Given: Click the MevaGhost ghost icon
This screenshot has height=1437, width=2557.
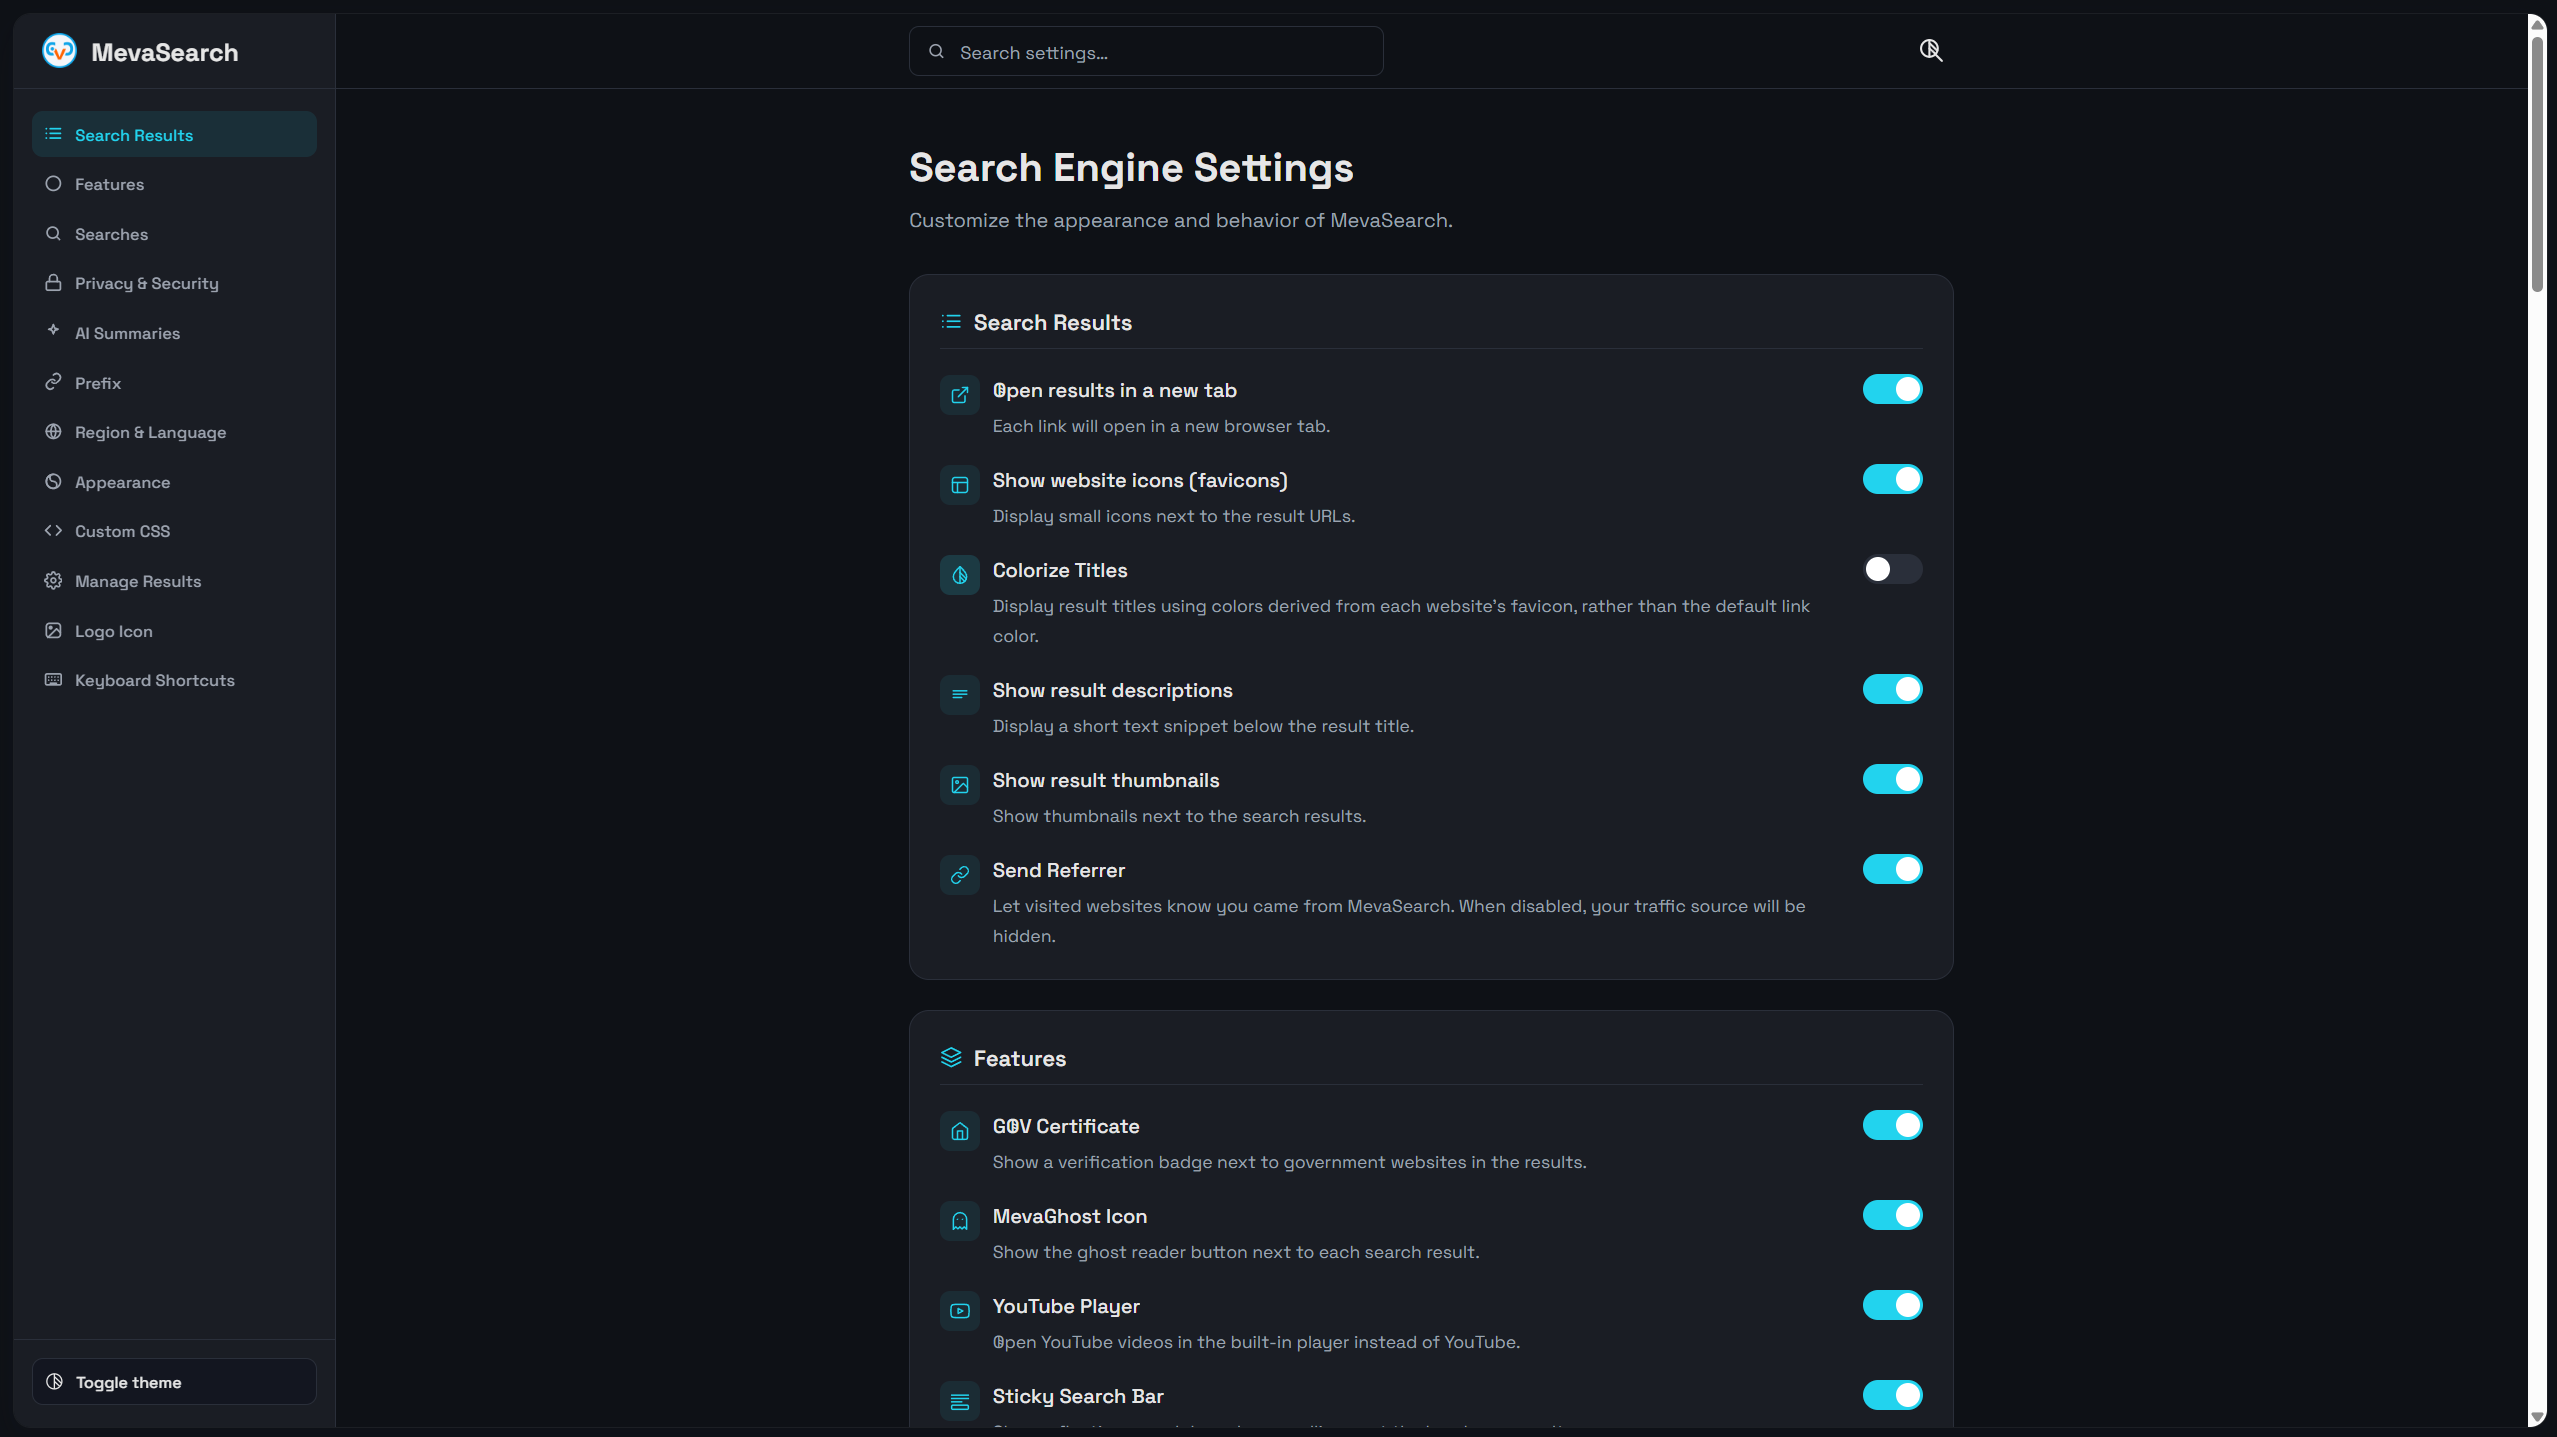Looking at the screenshot, I should point(959,1221).
